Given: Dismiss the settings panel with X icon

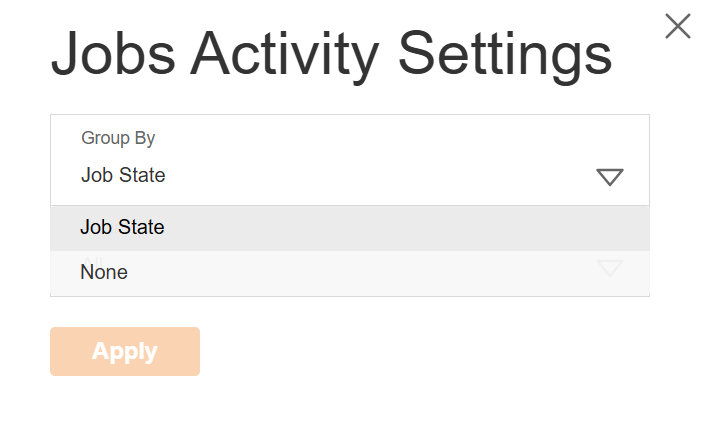Looking at the screenshot, I should [677, 26].
